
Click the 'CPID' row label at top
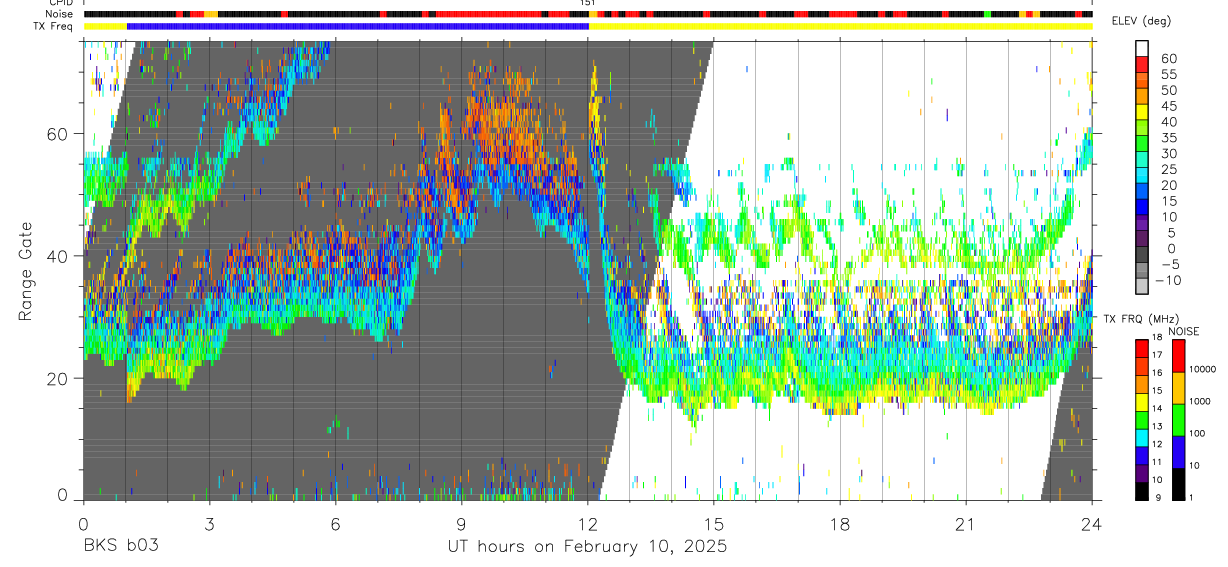click(x=61, y=3)
